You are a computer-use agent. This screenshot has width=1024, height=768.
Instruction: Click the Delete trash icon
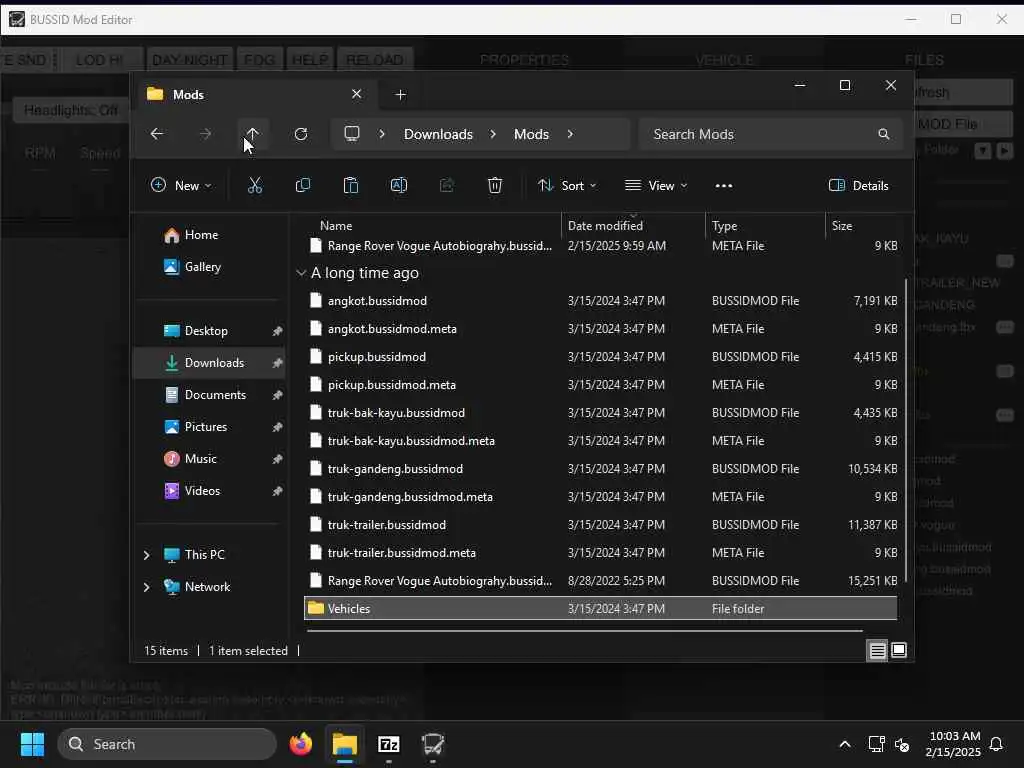pos(495,185)
